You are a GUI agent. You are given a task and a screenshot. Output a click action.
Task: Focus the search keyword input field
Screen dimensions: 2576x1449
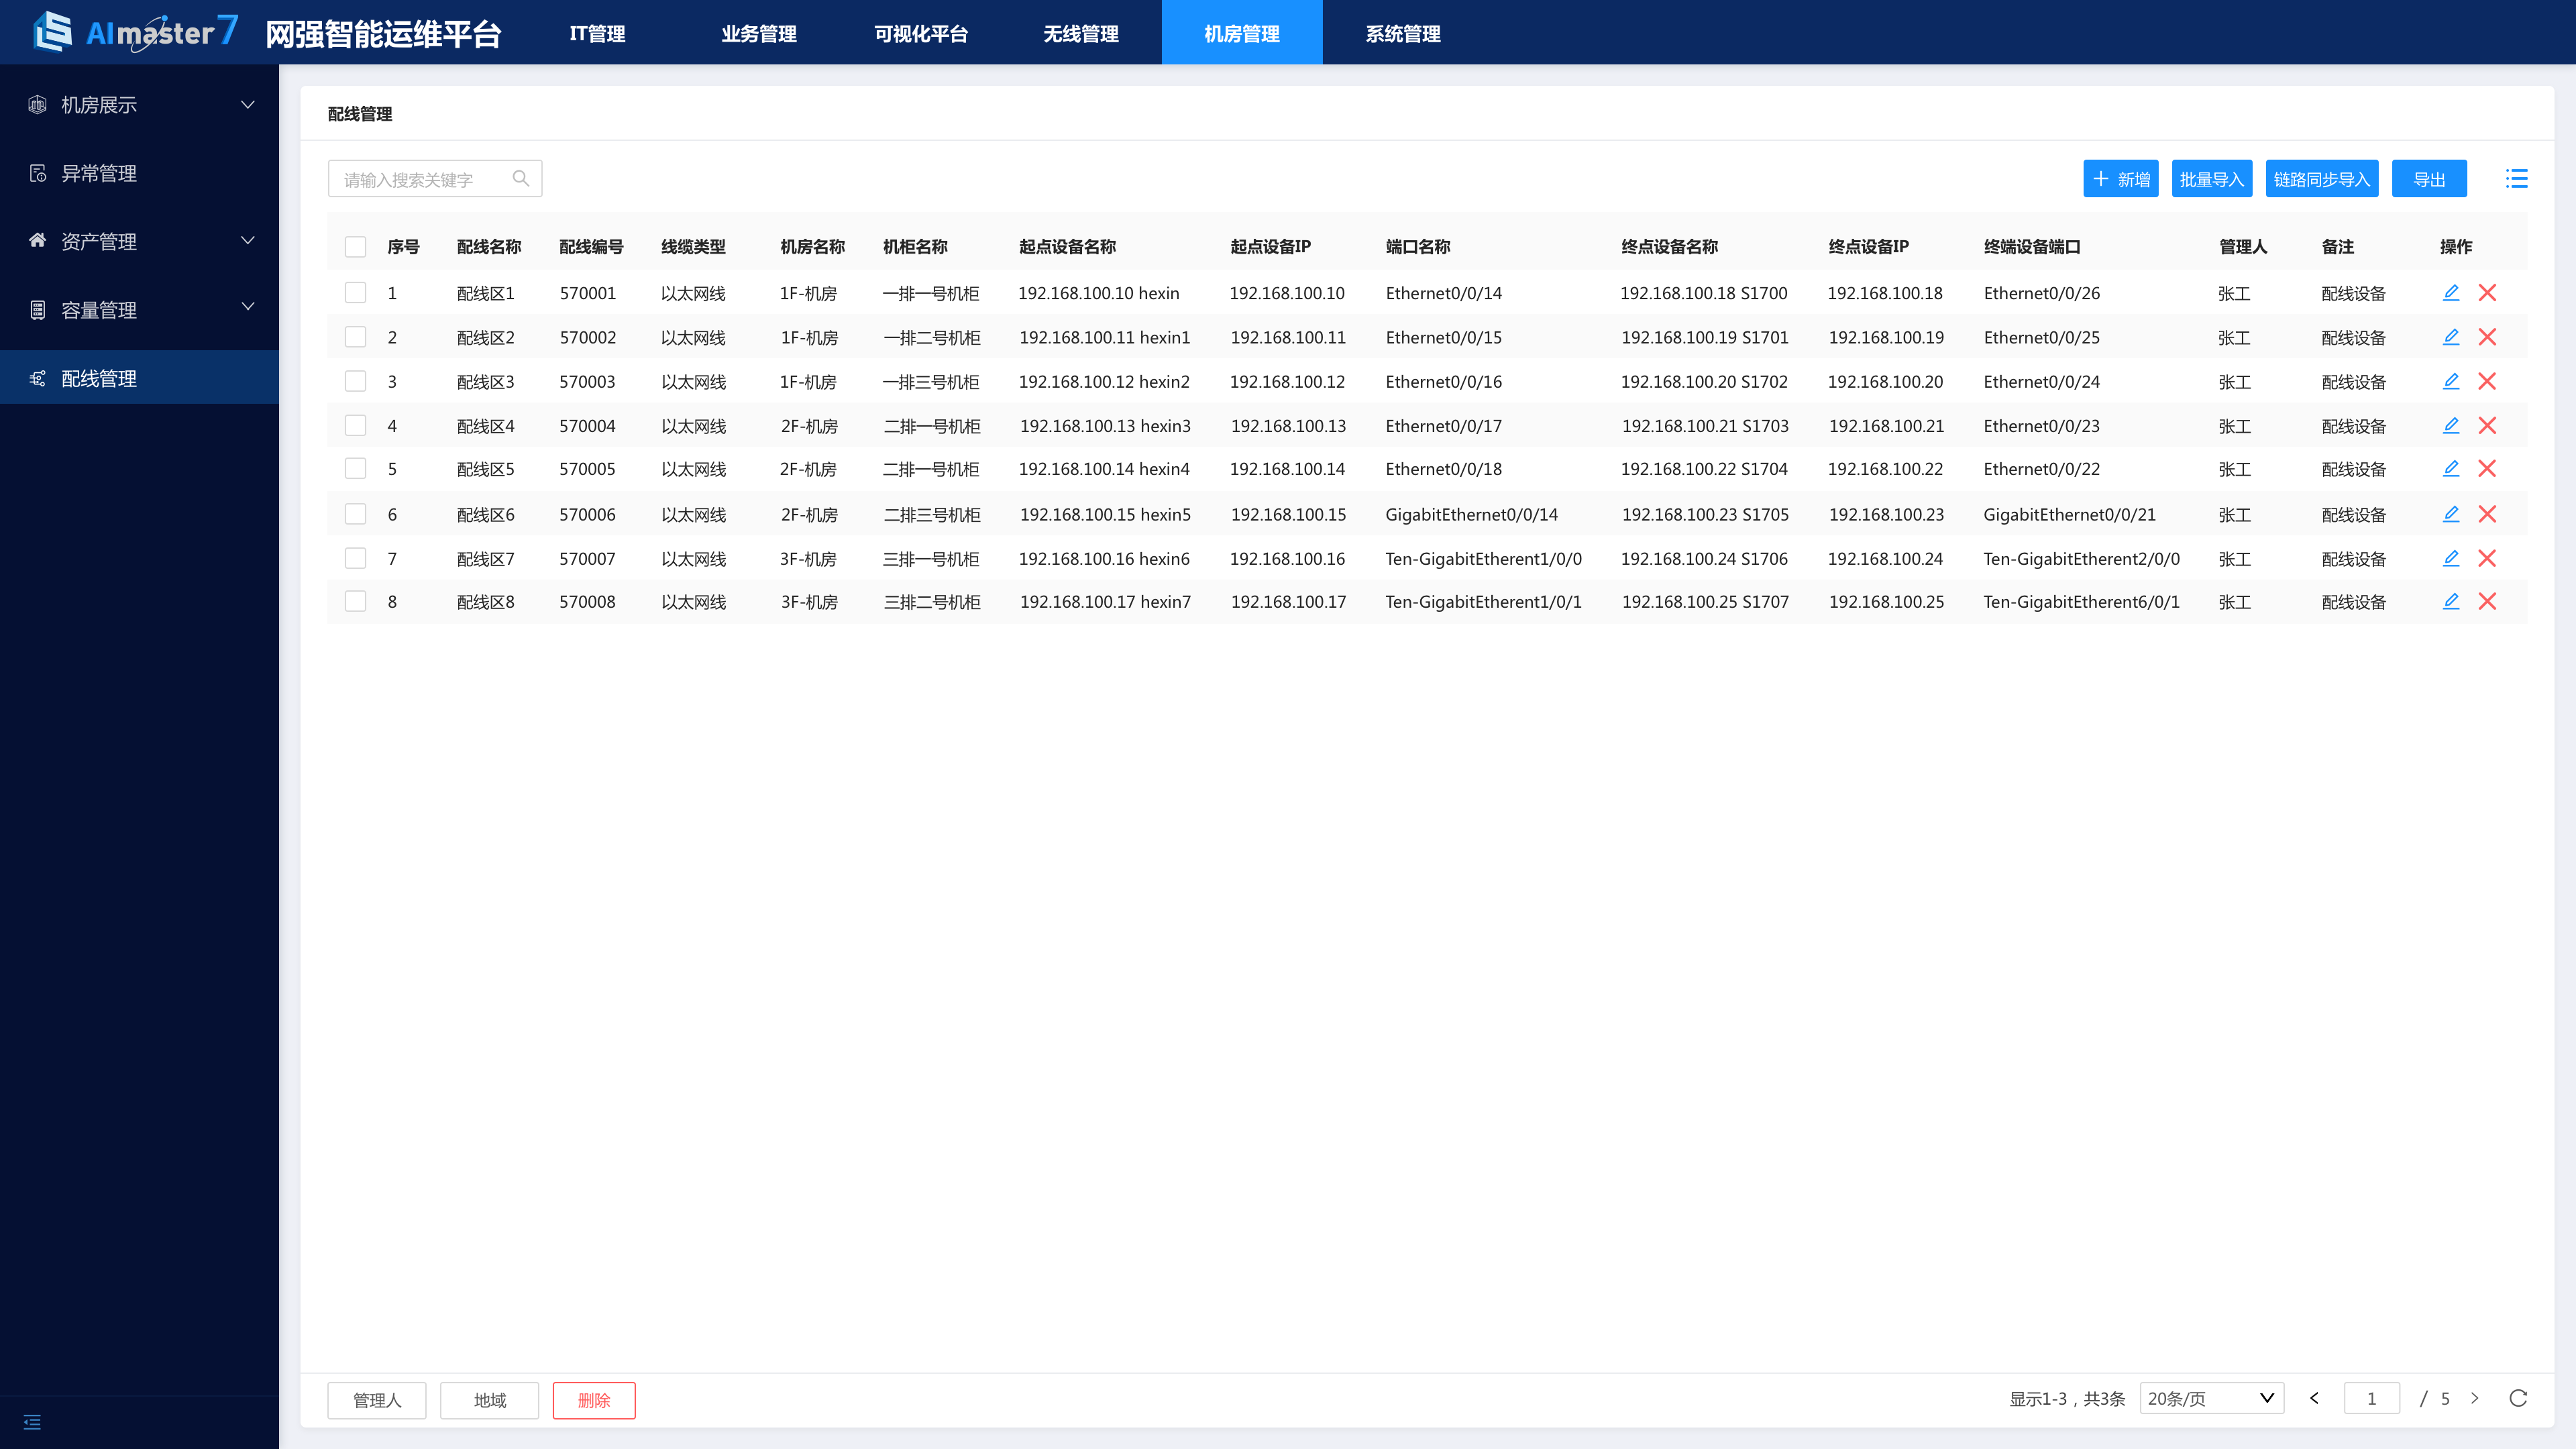coord(434,178)
